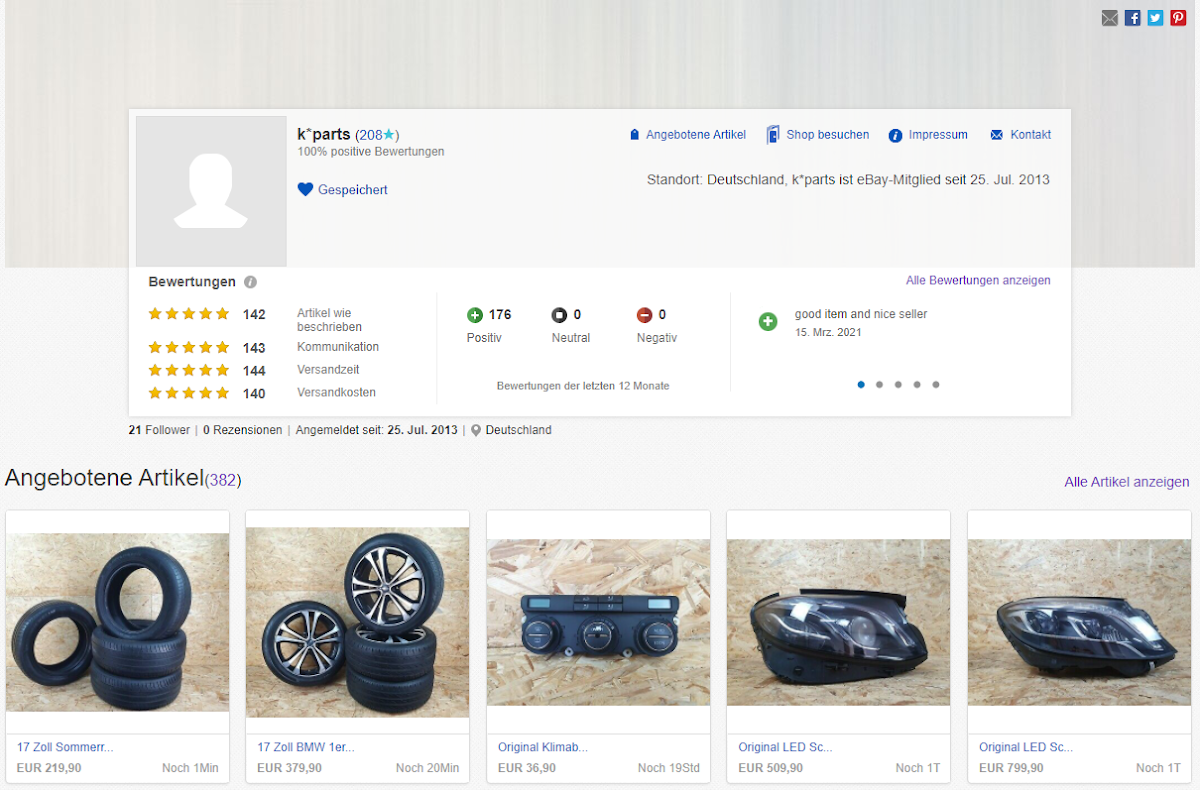Click the Neutral feedback icon
This screenshot has width=1200, height=790.
point(559,315)
